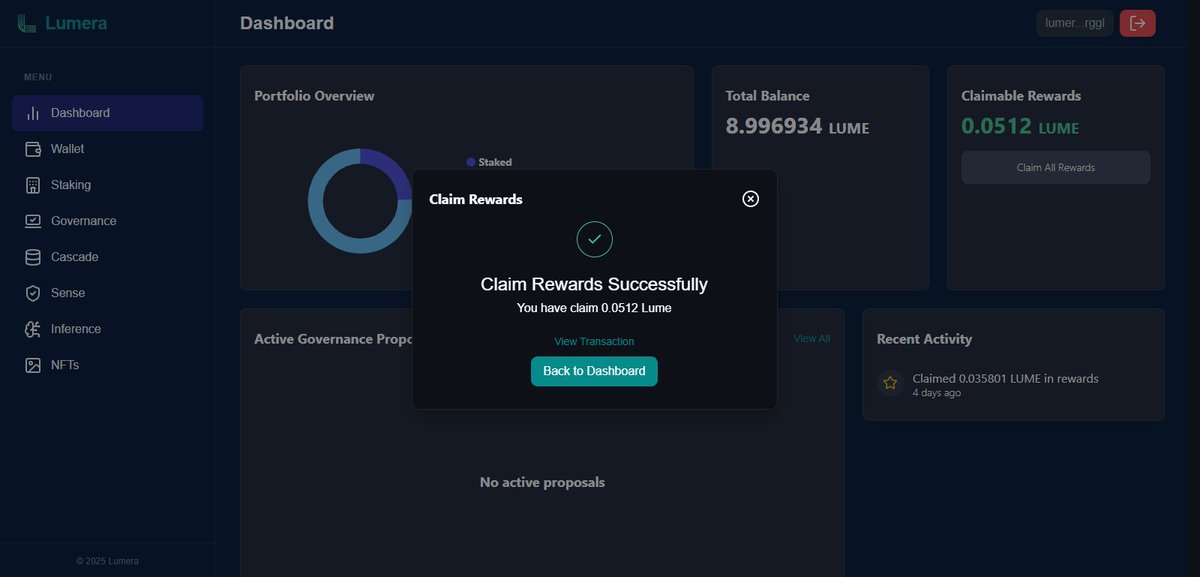Image resolution: width=1200 pixels, height=577 pixels.
Task: Click the red logout icon button
Action: point(1137,23)
